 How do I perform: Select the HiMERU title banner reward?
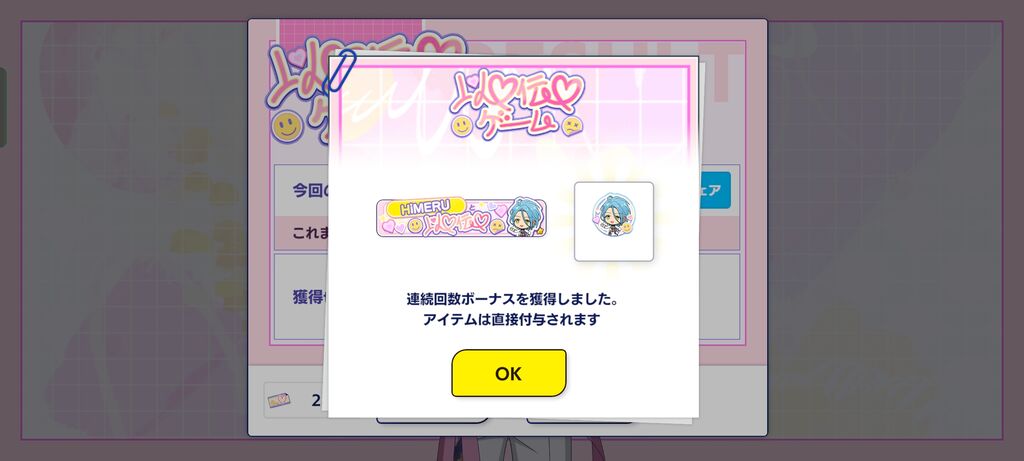(x=462, y=218)
